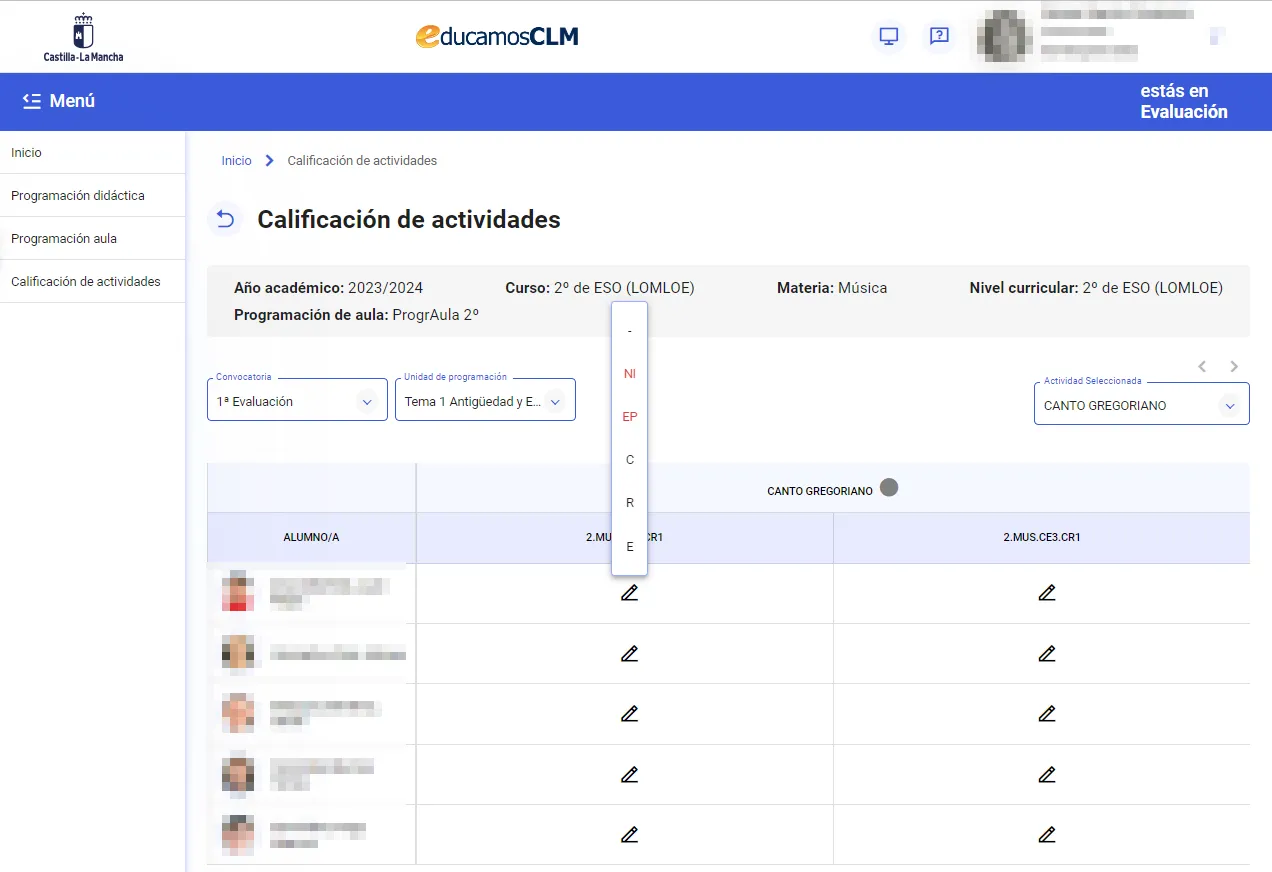The image size is (1272, 872).
Task: Click the educamosCLM logo
Action: point(497,36)
